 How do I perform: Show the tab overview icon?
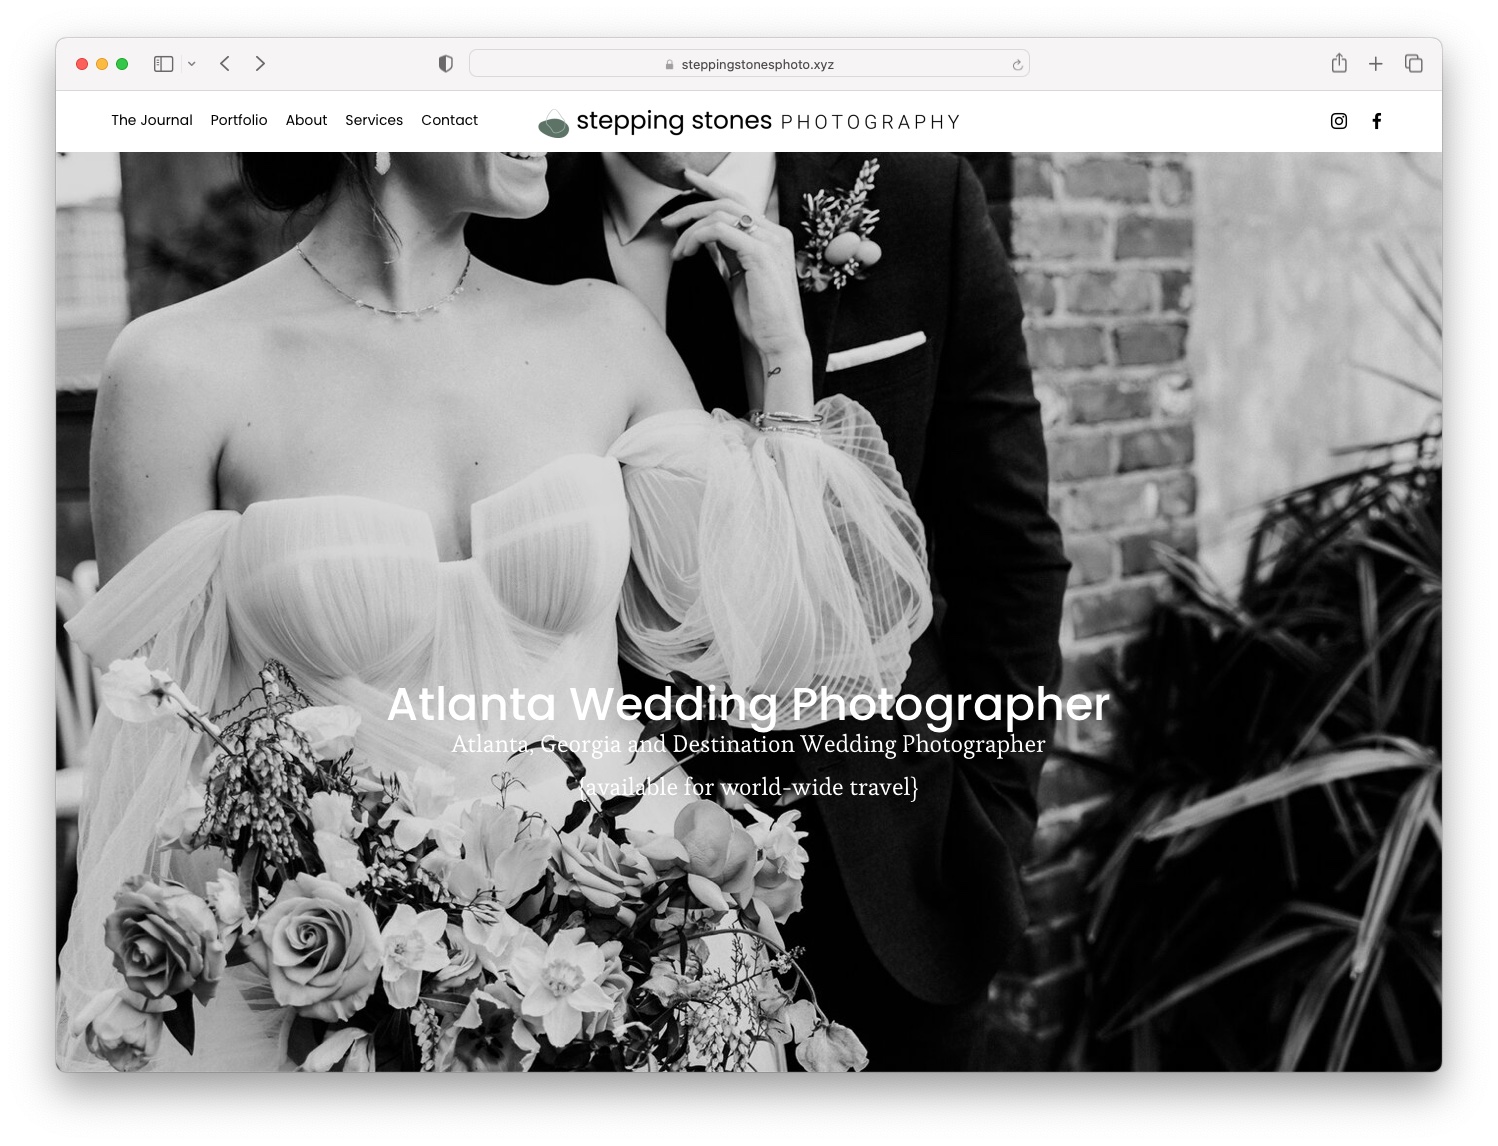click(x=1413, y=63)
